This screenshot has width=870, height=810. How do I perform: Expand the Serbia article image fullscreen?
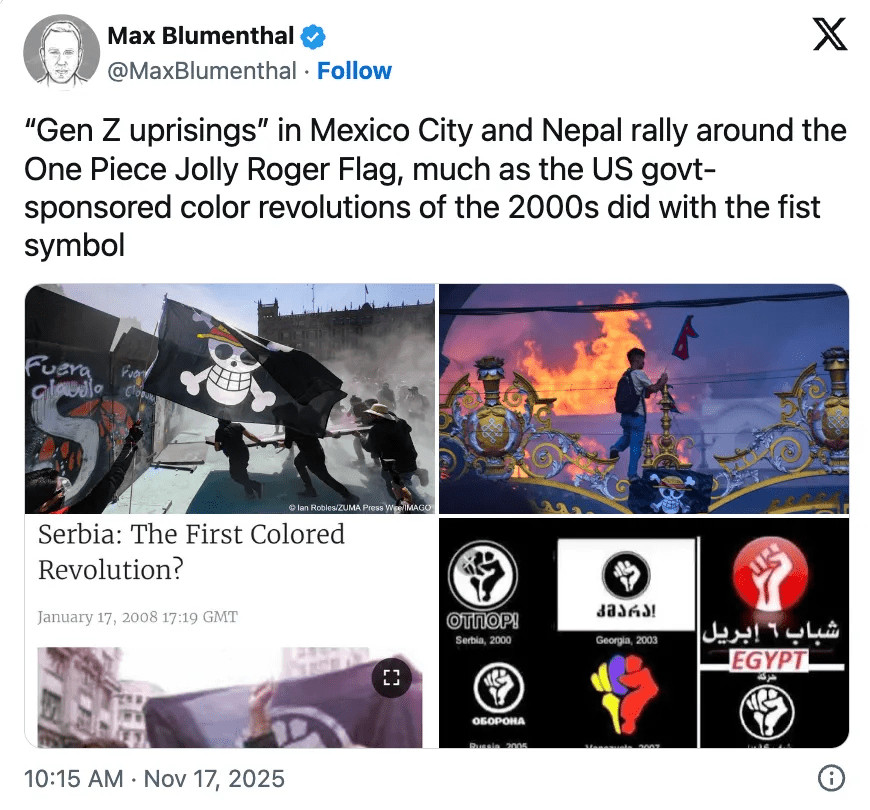[392, 677]
